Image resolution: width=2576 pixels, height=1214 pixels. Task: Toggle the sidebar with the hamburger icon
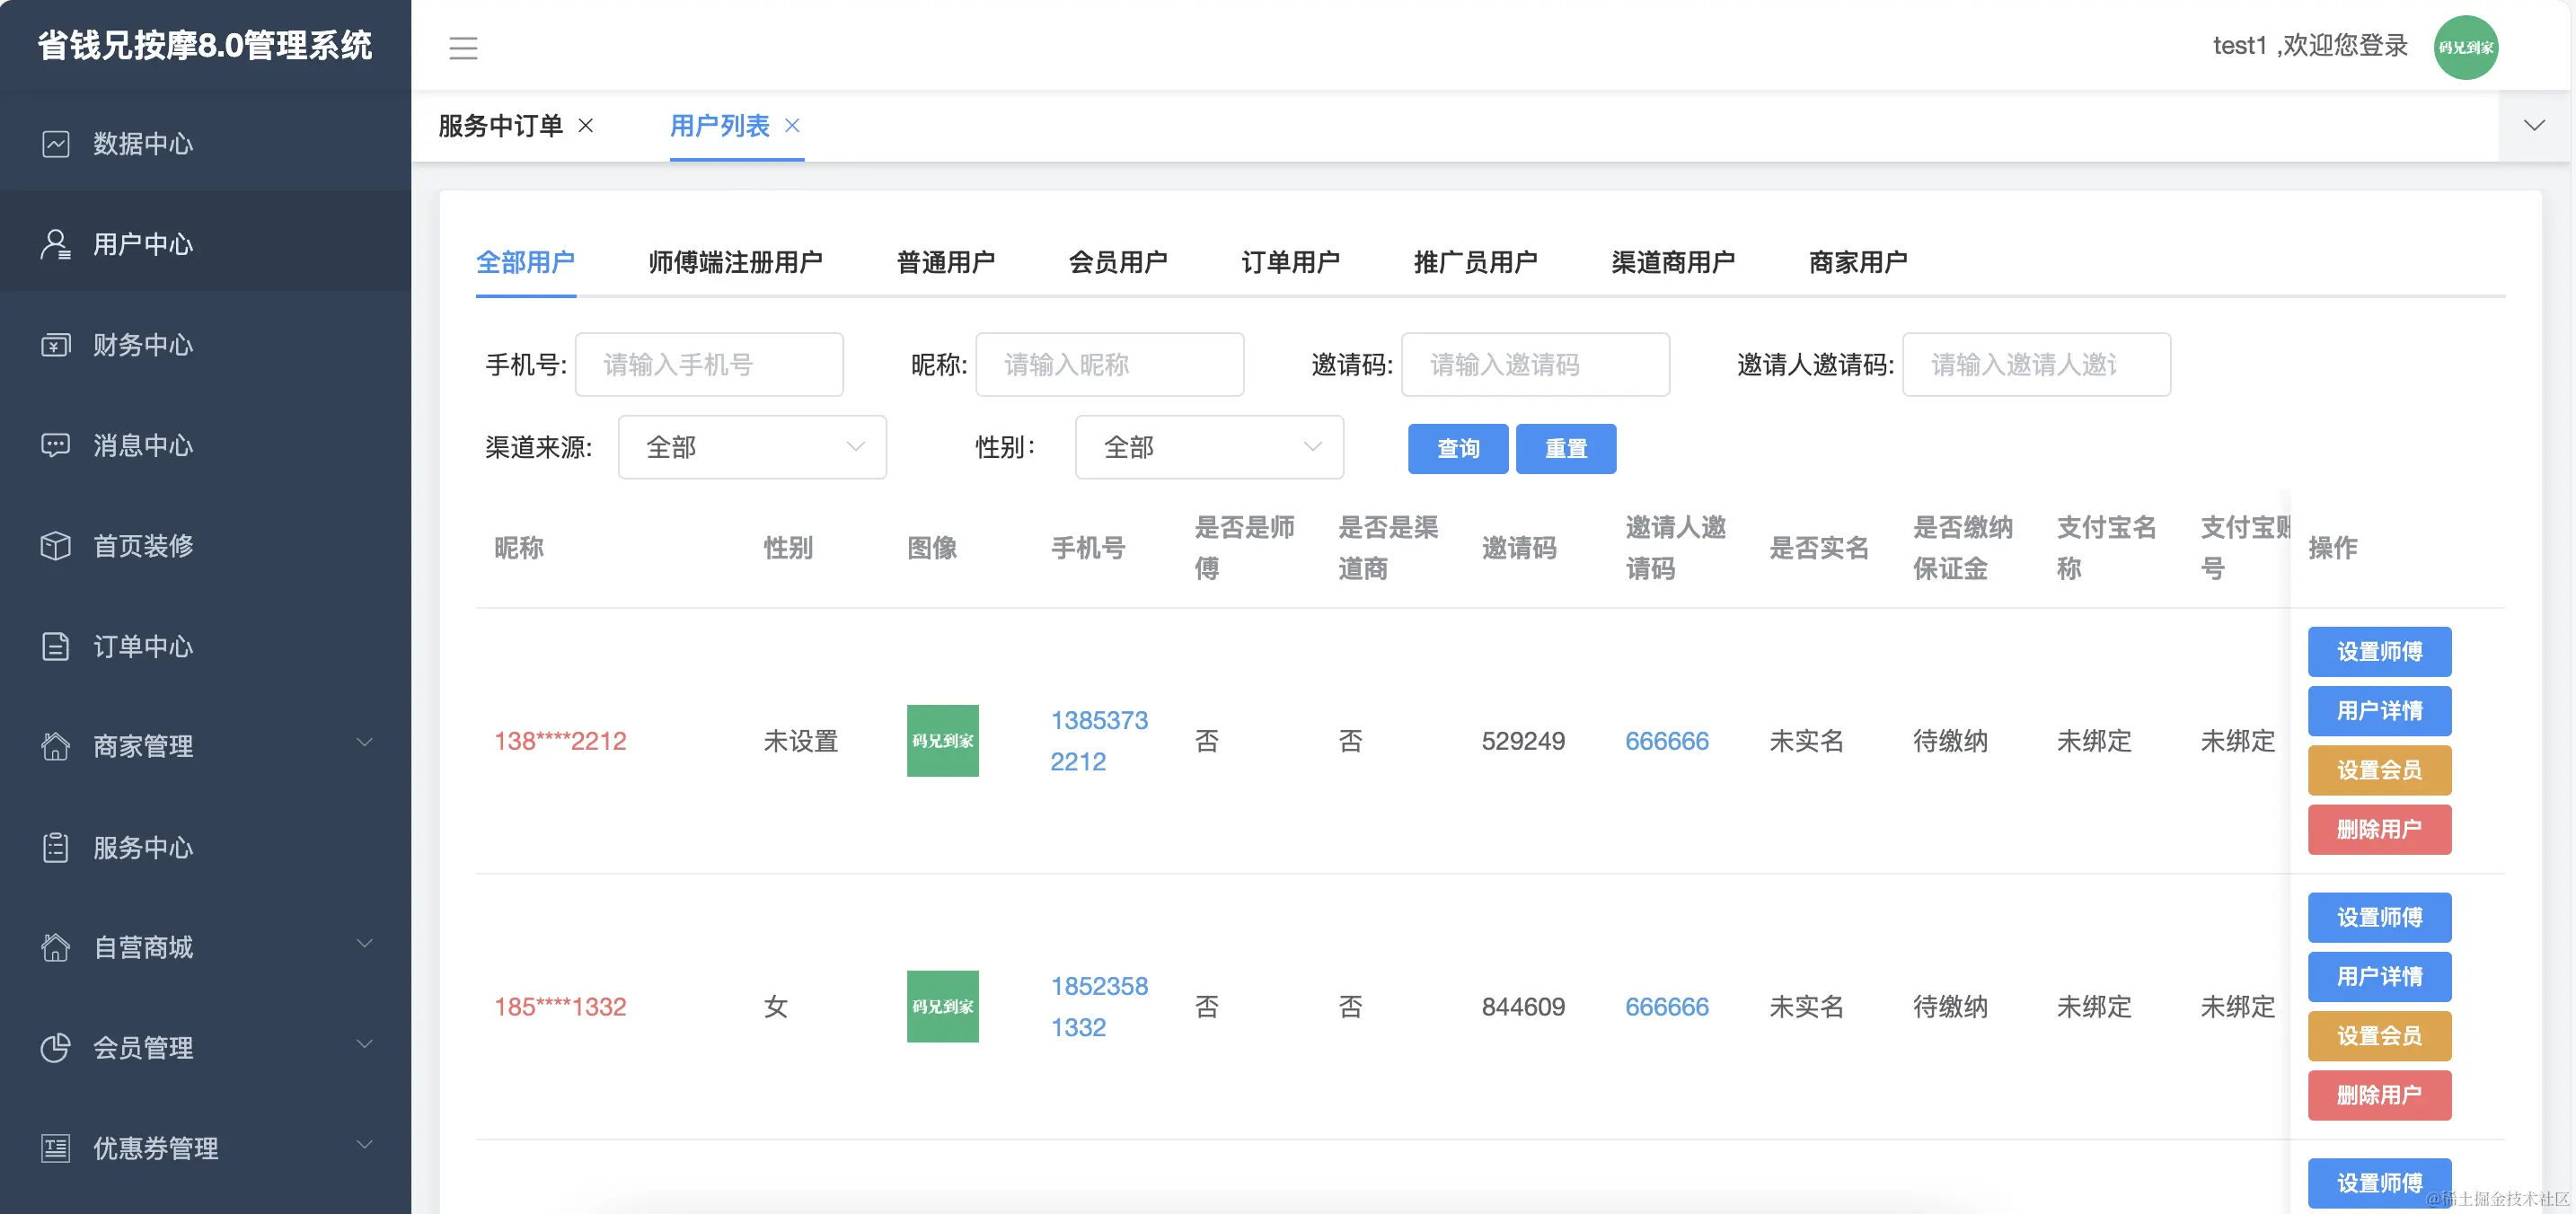click(463, 47)
